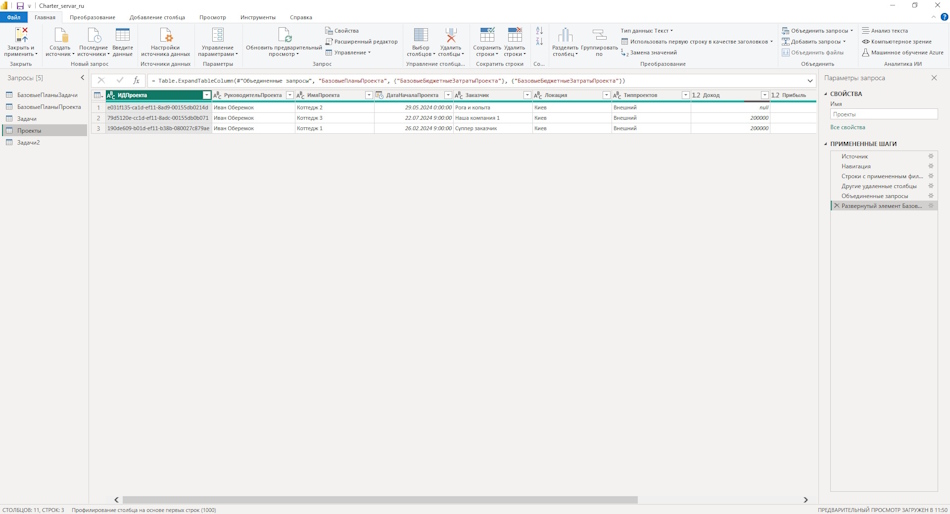950x514 pixels.
Task: Open the settings gear for the Источник step
Action: pos(931,156)
